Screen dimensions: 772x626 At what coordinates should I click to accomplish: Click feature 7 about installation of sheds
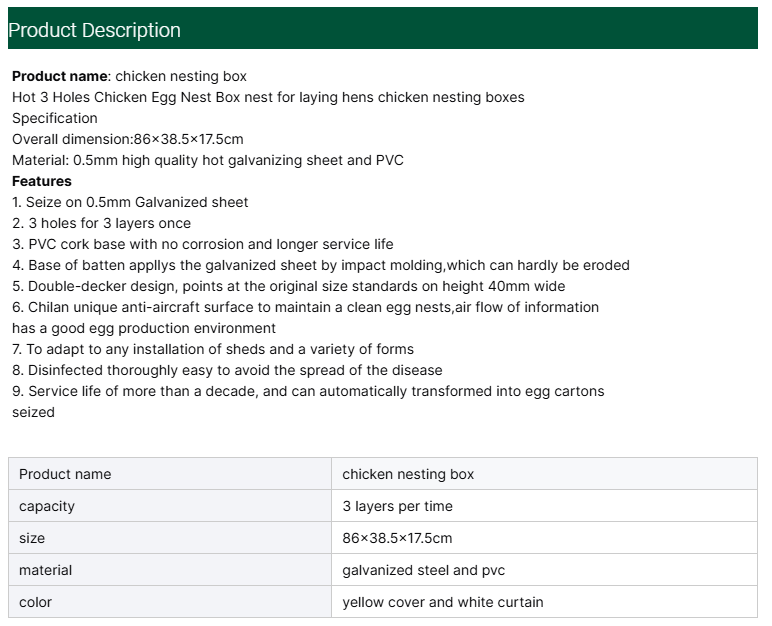[213, 349]
